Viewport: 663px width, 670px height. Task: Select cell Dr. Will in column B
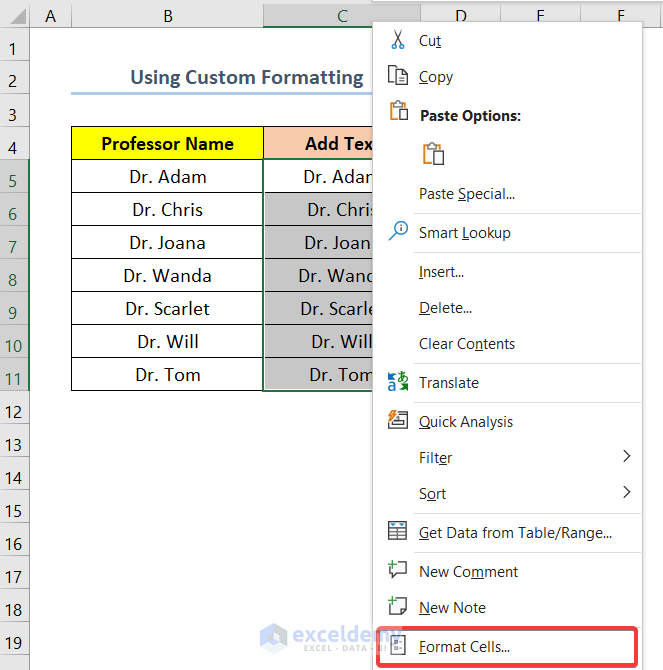coord(167,341)
